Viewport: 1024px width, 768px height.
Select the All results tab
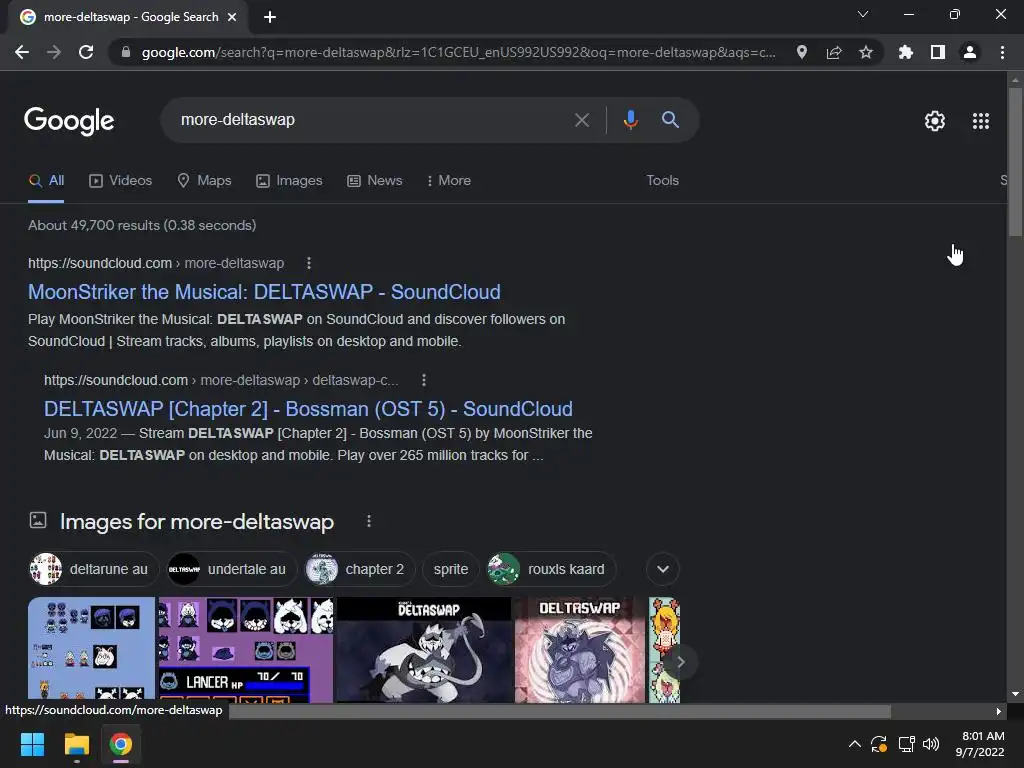tap(46, 181)
